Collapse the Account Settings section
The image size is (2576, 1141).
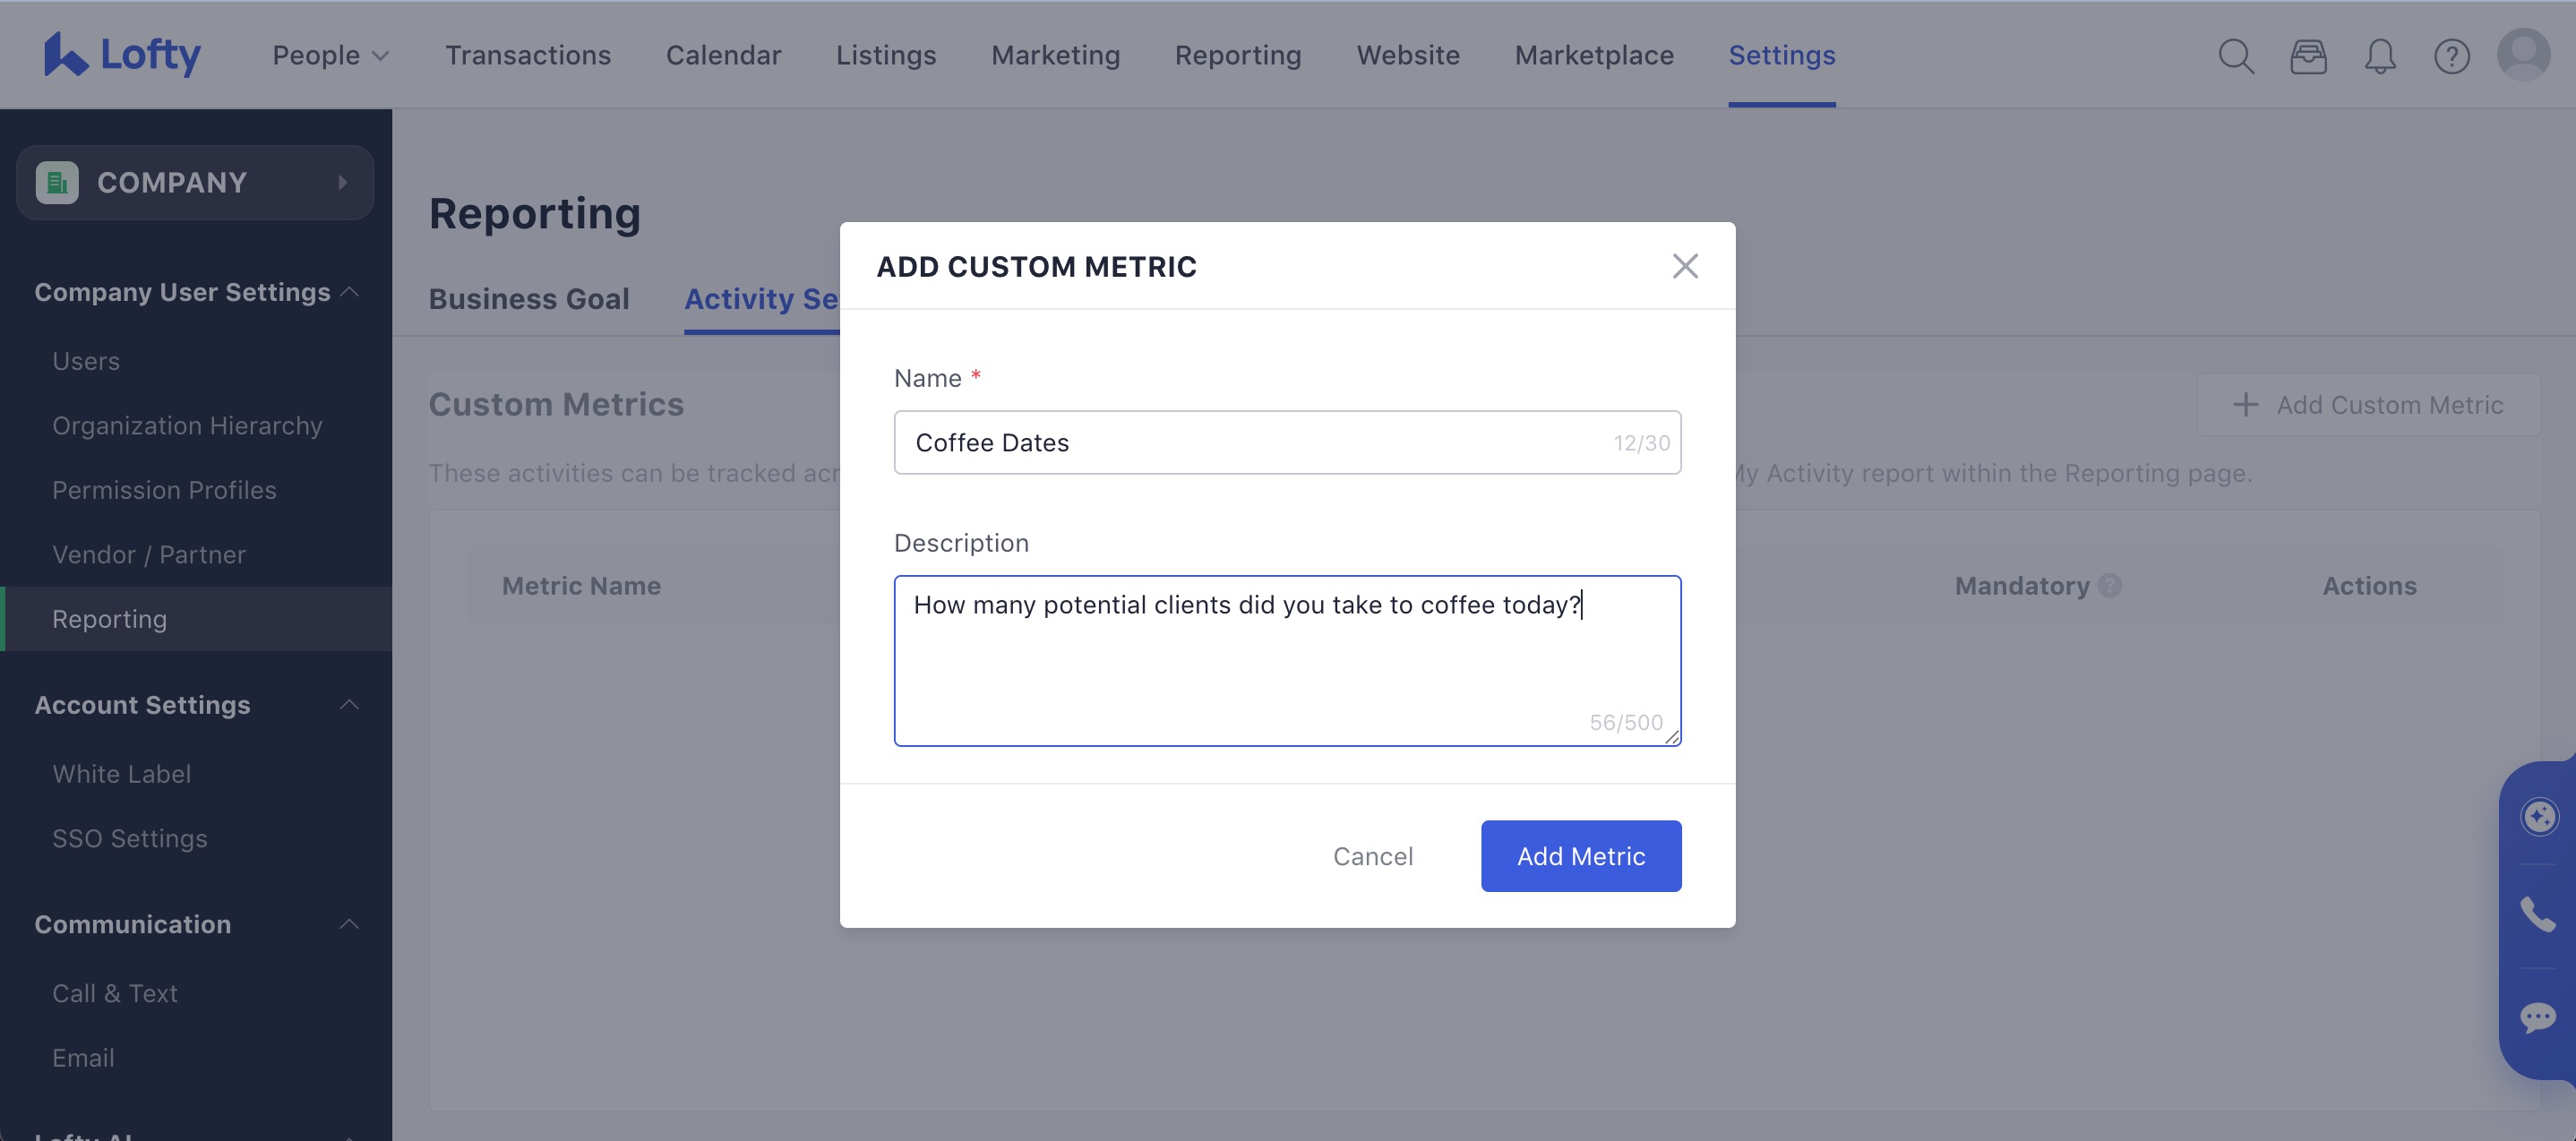point(350,704)
